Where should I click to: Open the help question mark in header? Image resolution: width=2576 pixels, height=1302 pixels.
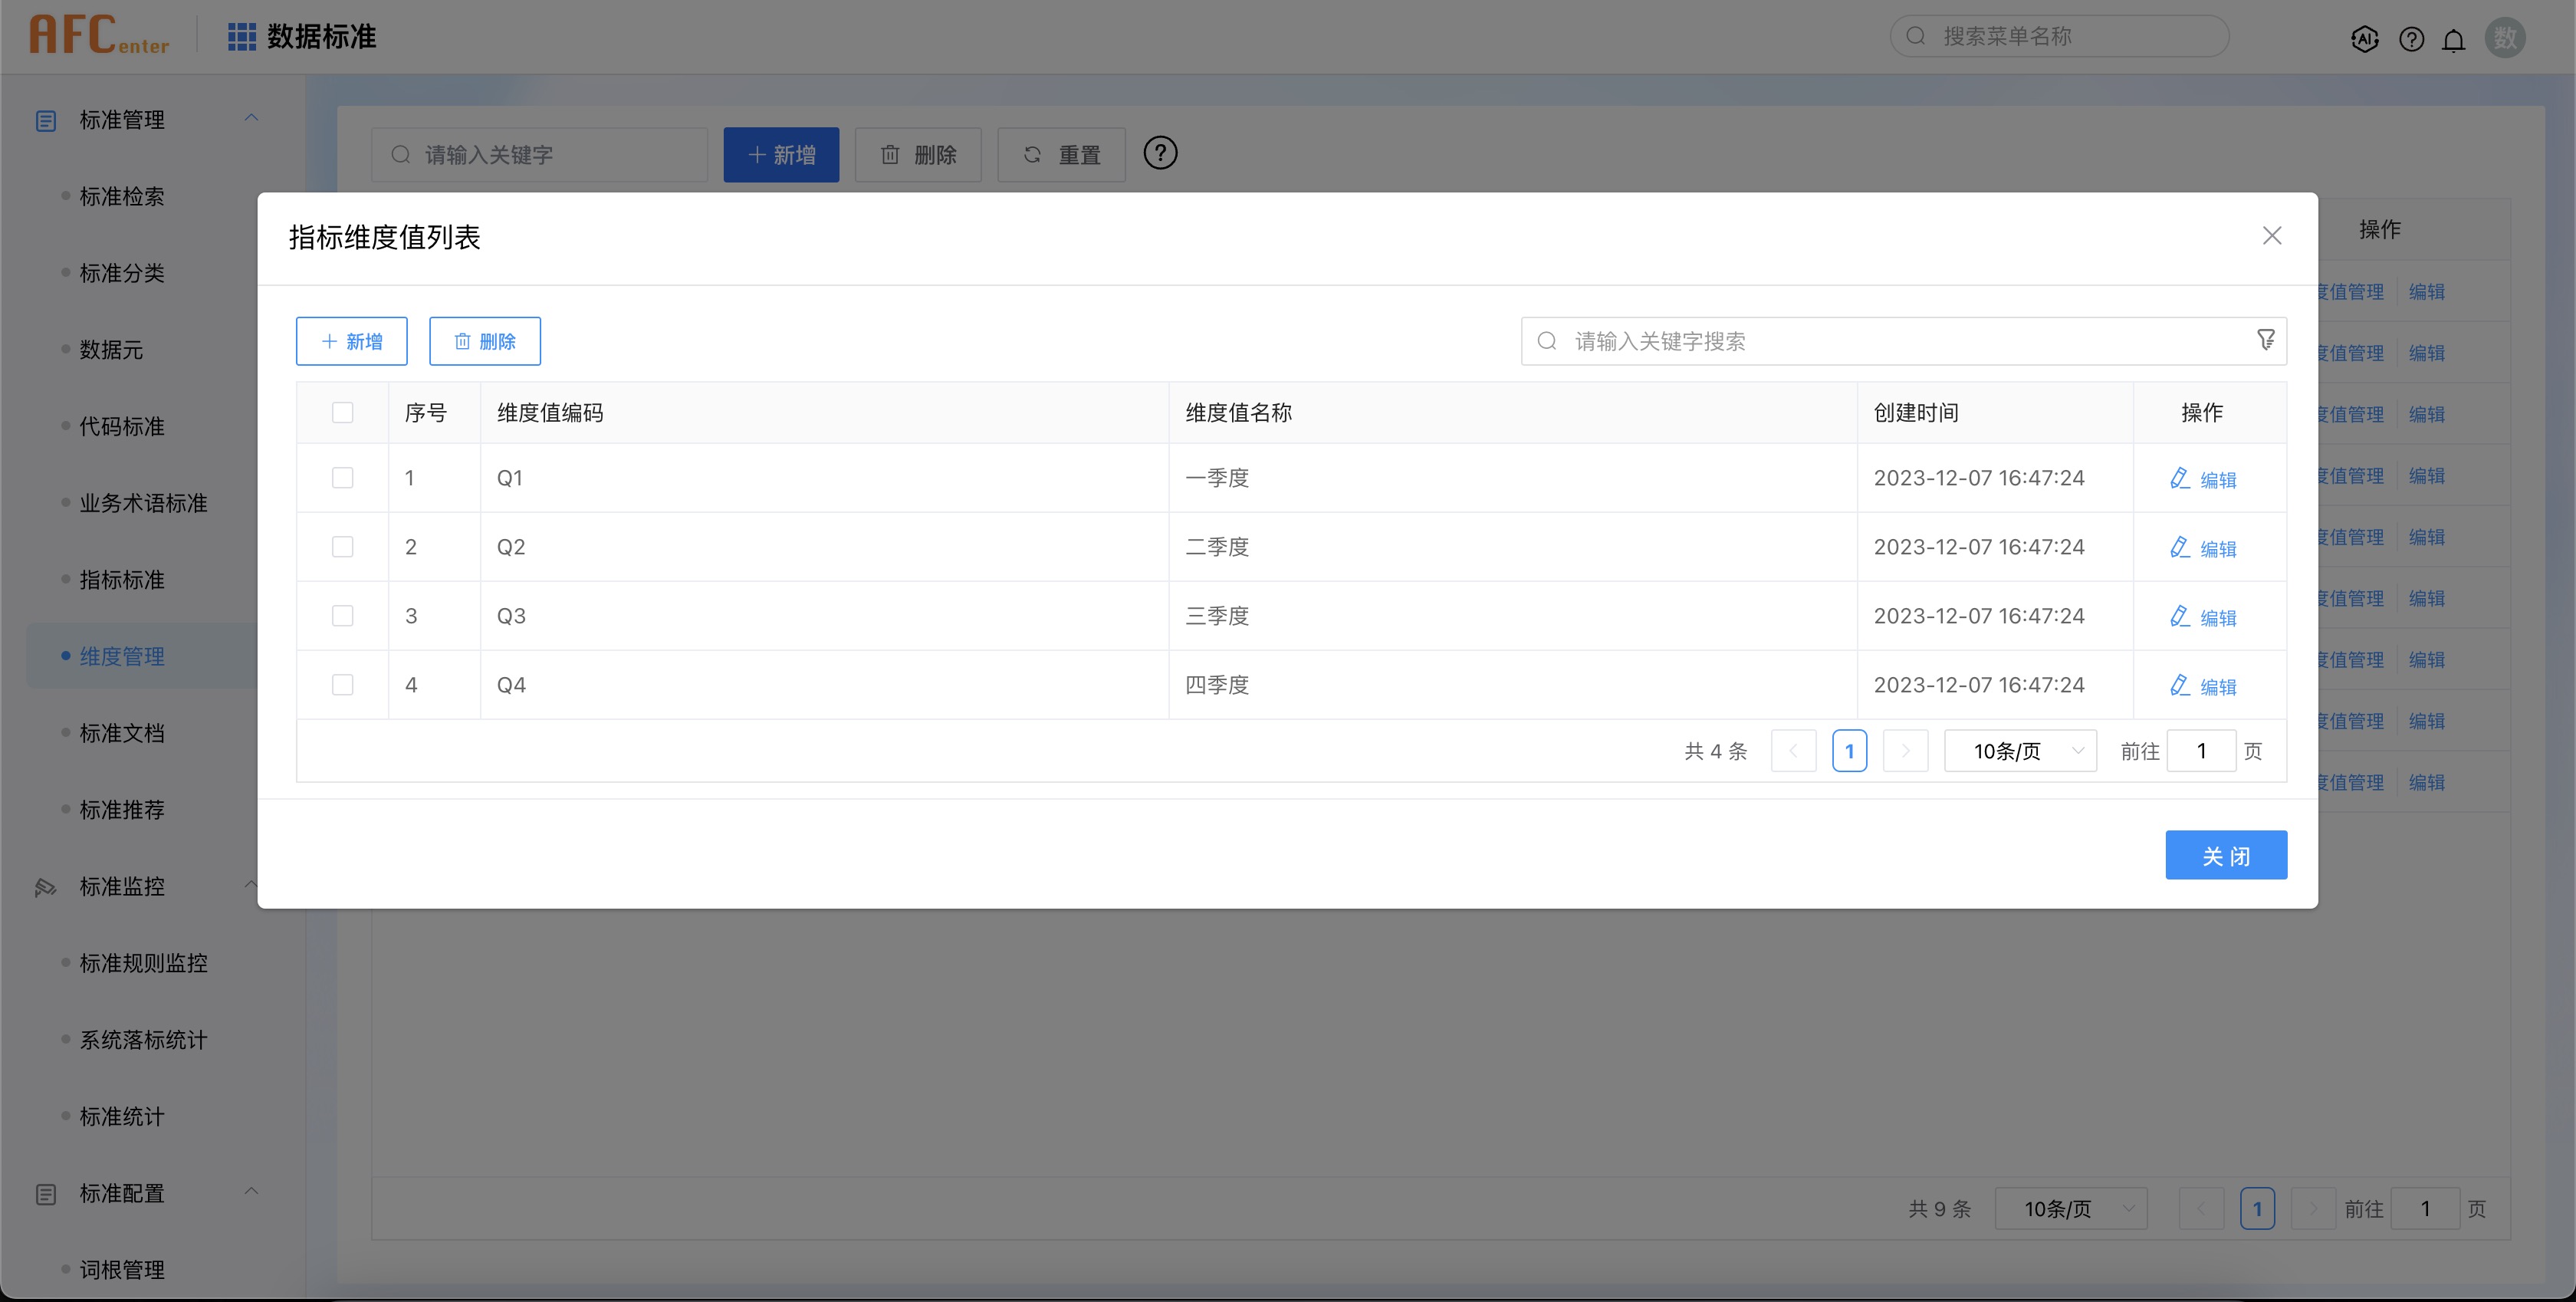(x=2411, y=39)
